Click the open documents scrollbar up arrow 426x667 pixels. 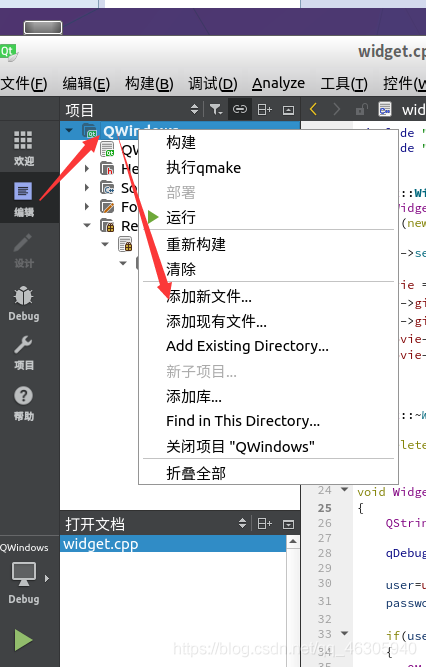click(x=292, y=542)
